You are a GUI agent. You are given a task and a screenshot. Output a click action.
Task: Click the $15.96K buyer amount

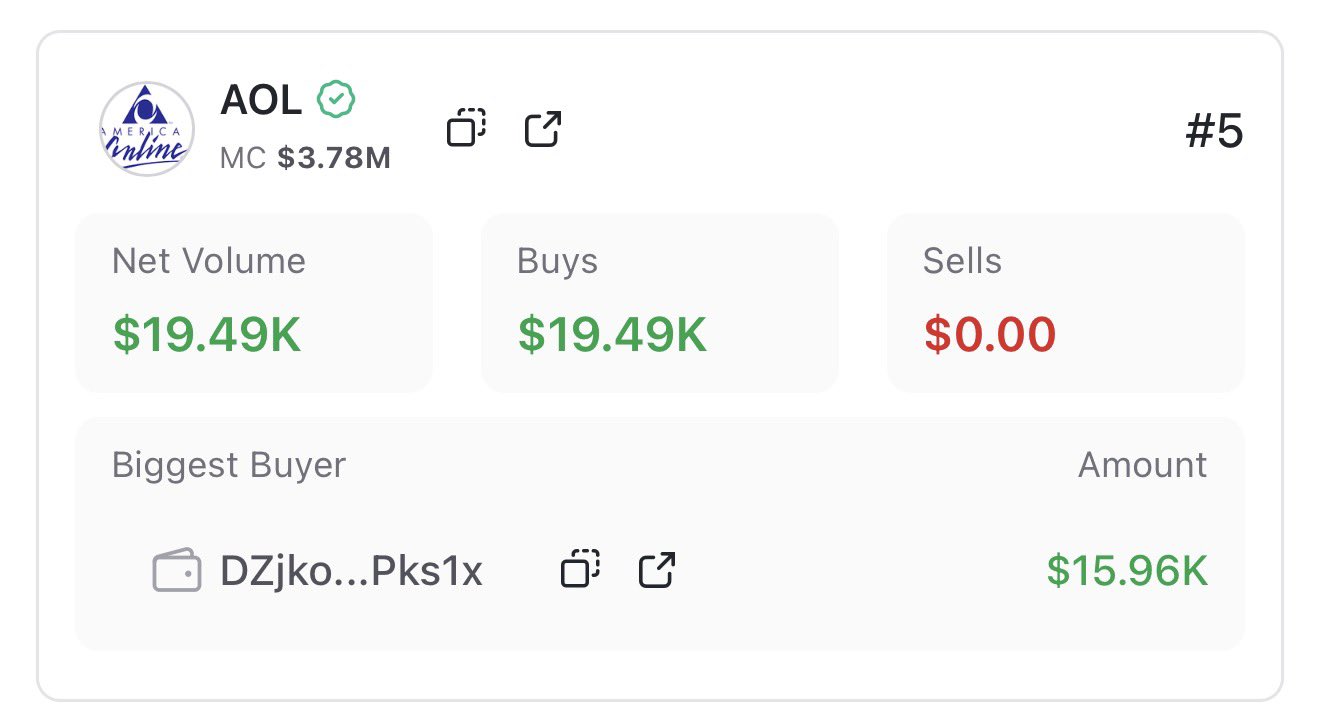click(x=1127, y=571)
